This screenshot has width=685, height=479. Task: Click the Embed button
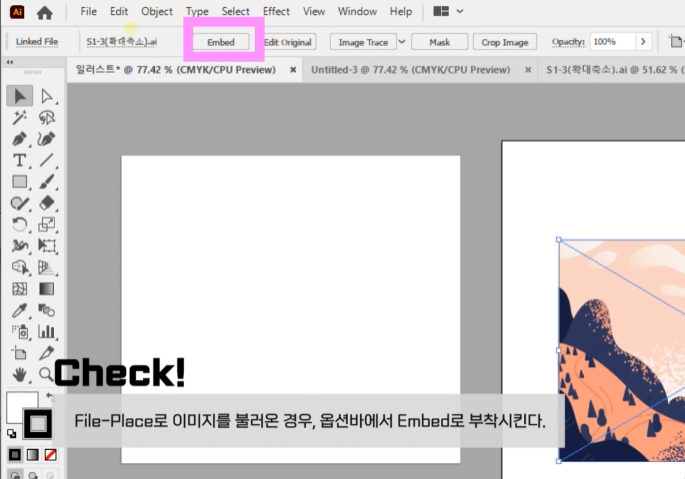(221, 42)
